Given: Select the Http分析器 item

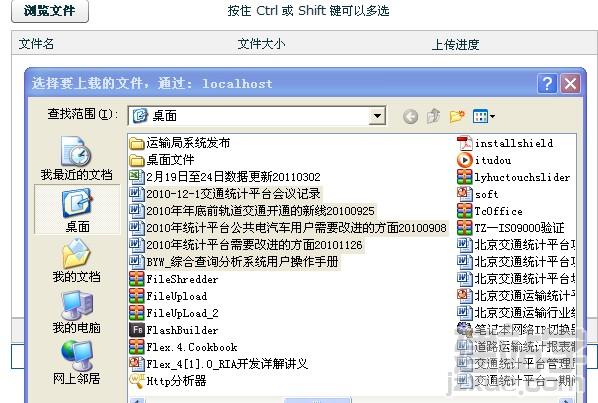Looking at the screenshot, I should click(168, 381).
